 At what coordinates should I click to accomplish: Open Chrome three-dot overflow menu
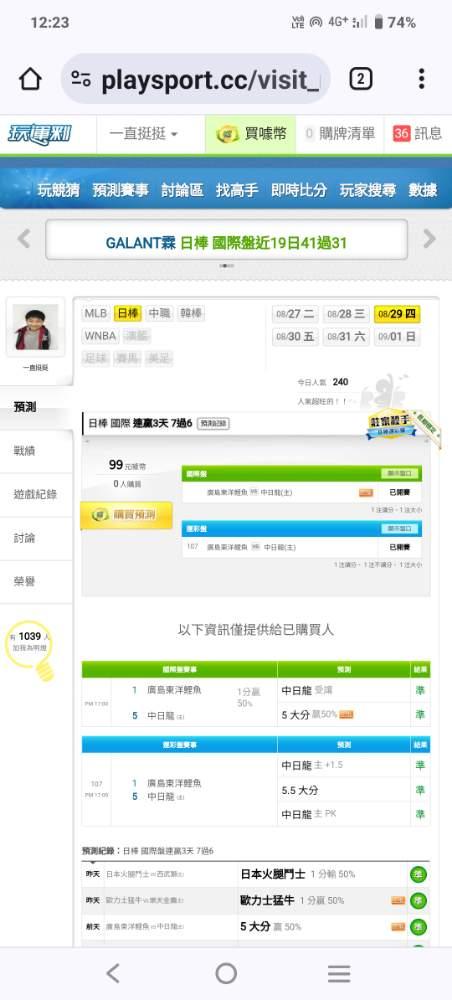421,79
